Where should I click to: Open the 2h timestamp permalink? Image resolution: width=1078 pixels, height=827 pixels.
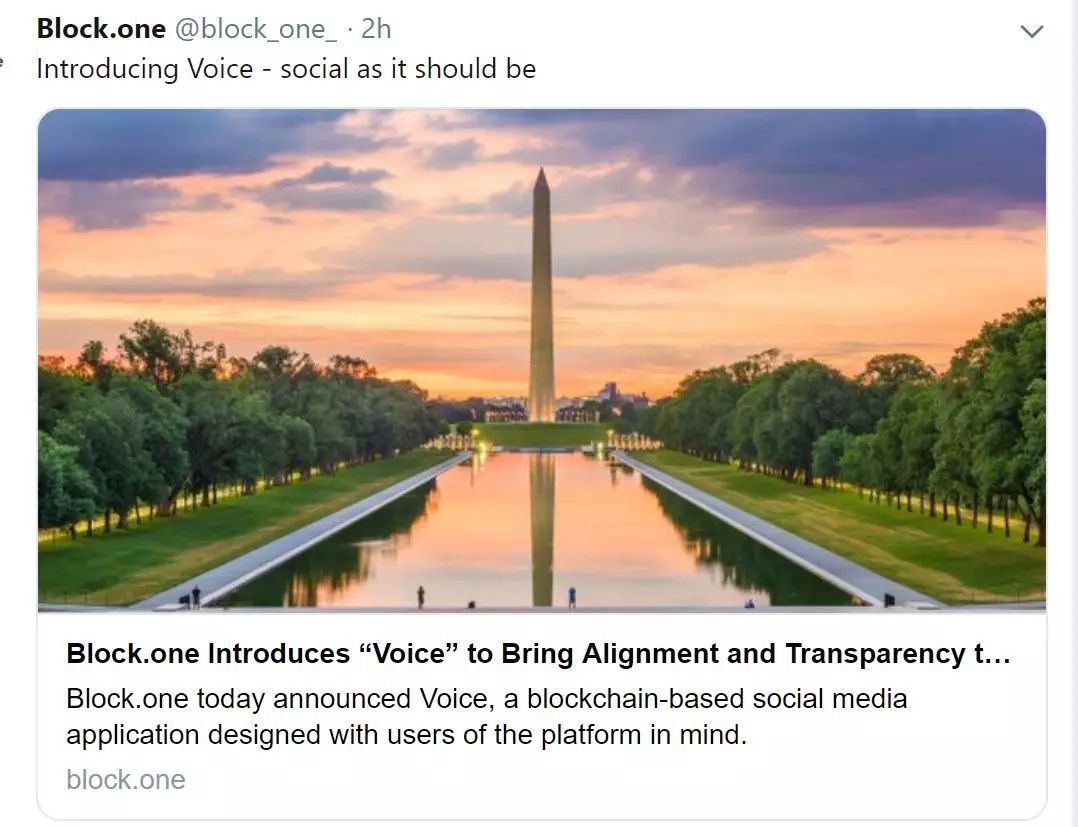(376, 29)
